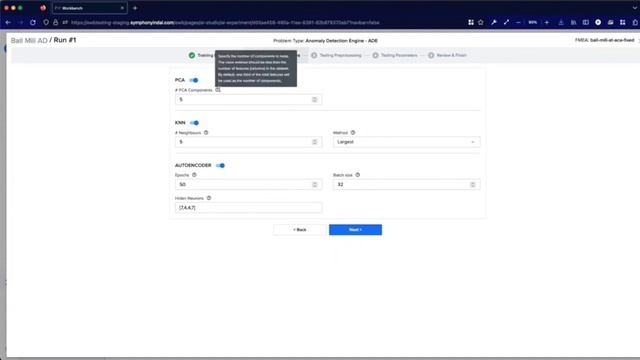640x360 pixels.
Task: Zoom in with the plus button
Action: 547,22
